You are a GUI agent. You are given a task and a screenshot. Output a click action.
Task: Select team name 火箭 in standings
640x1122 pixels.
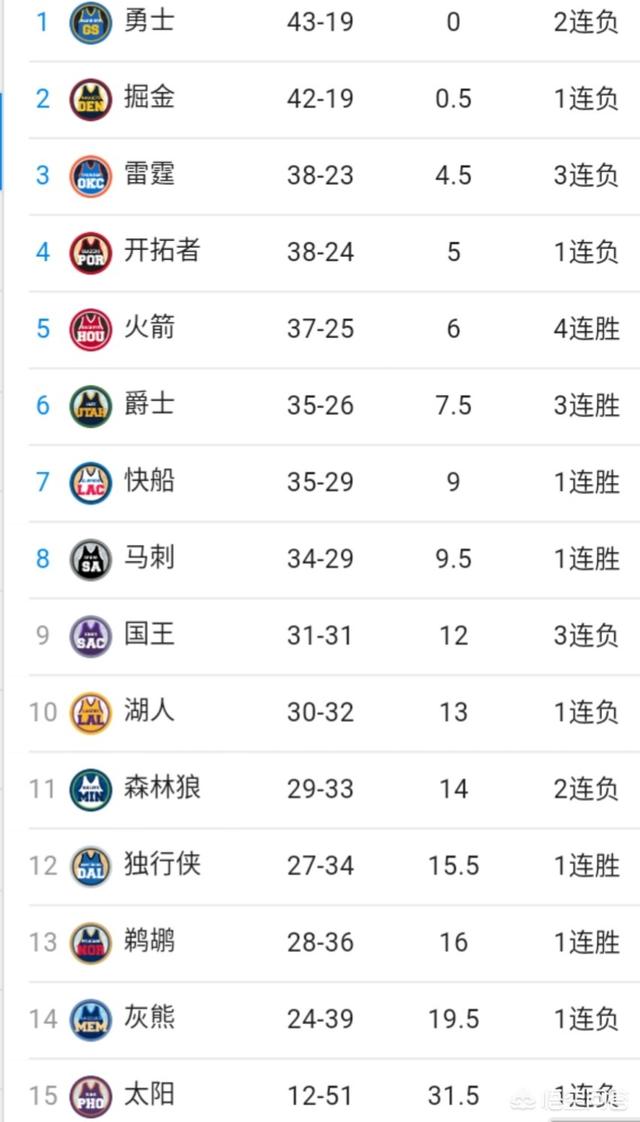pyautogui.click(x=149, y=328)
